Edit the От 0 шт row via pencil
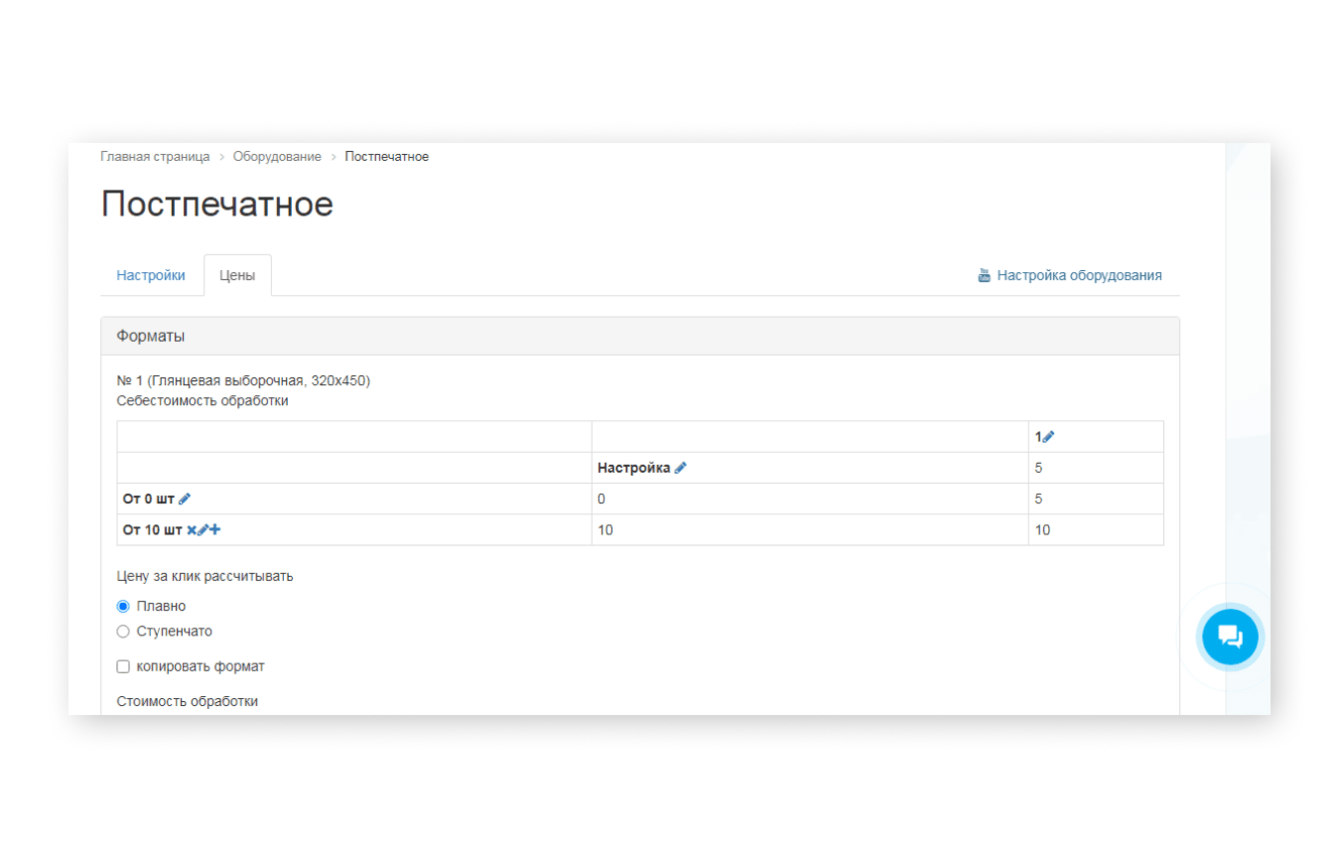The image size is (1340, 859). (x=185, y=499)
